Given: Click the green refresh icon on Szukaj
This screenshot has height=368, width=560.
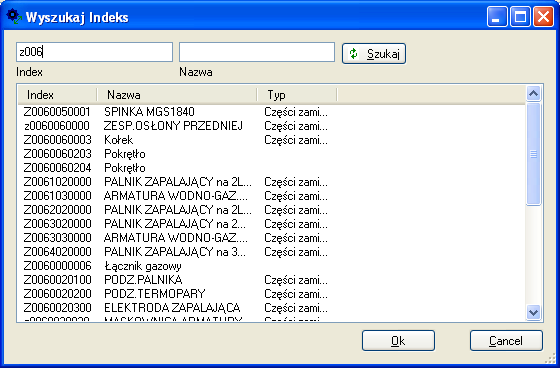Looking at the screenshot, I should [353, 54].
